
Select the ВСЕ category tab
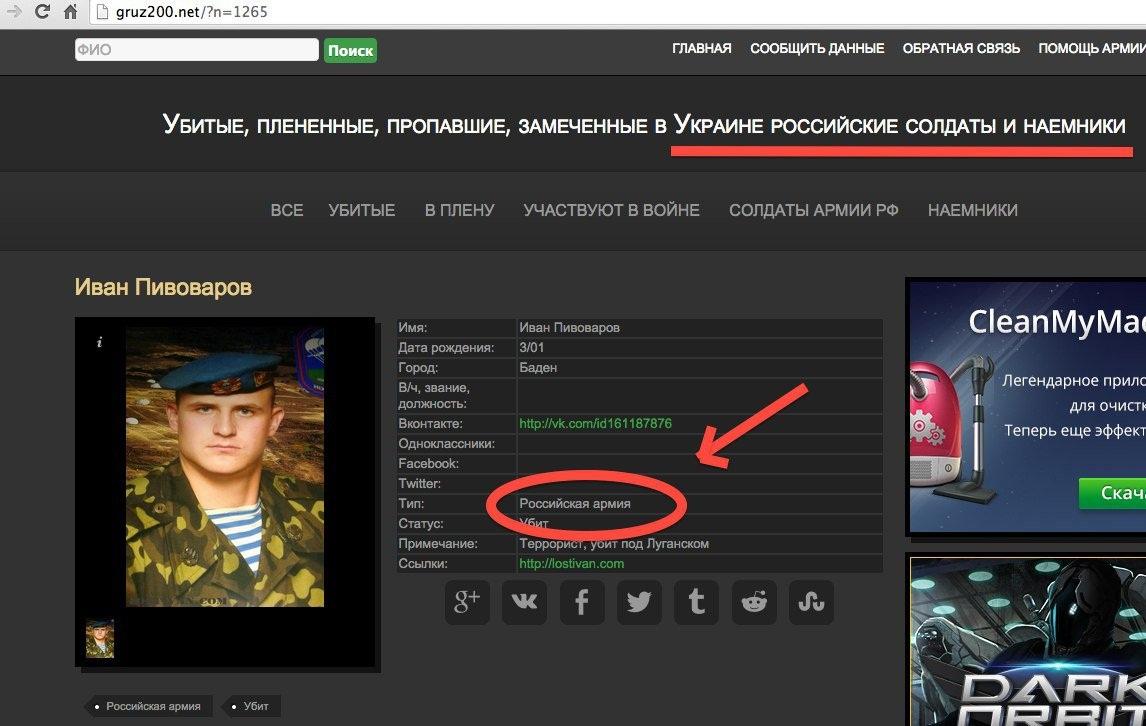click(x=286, y=211)
